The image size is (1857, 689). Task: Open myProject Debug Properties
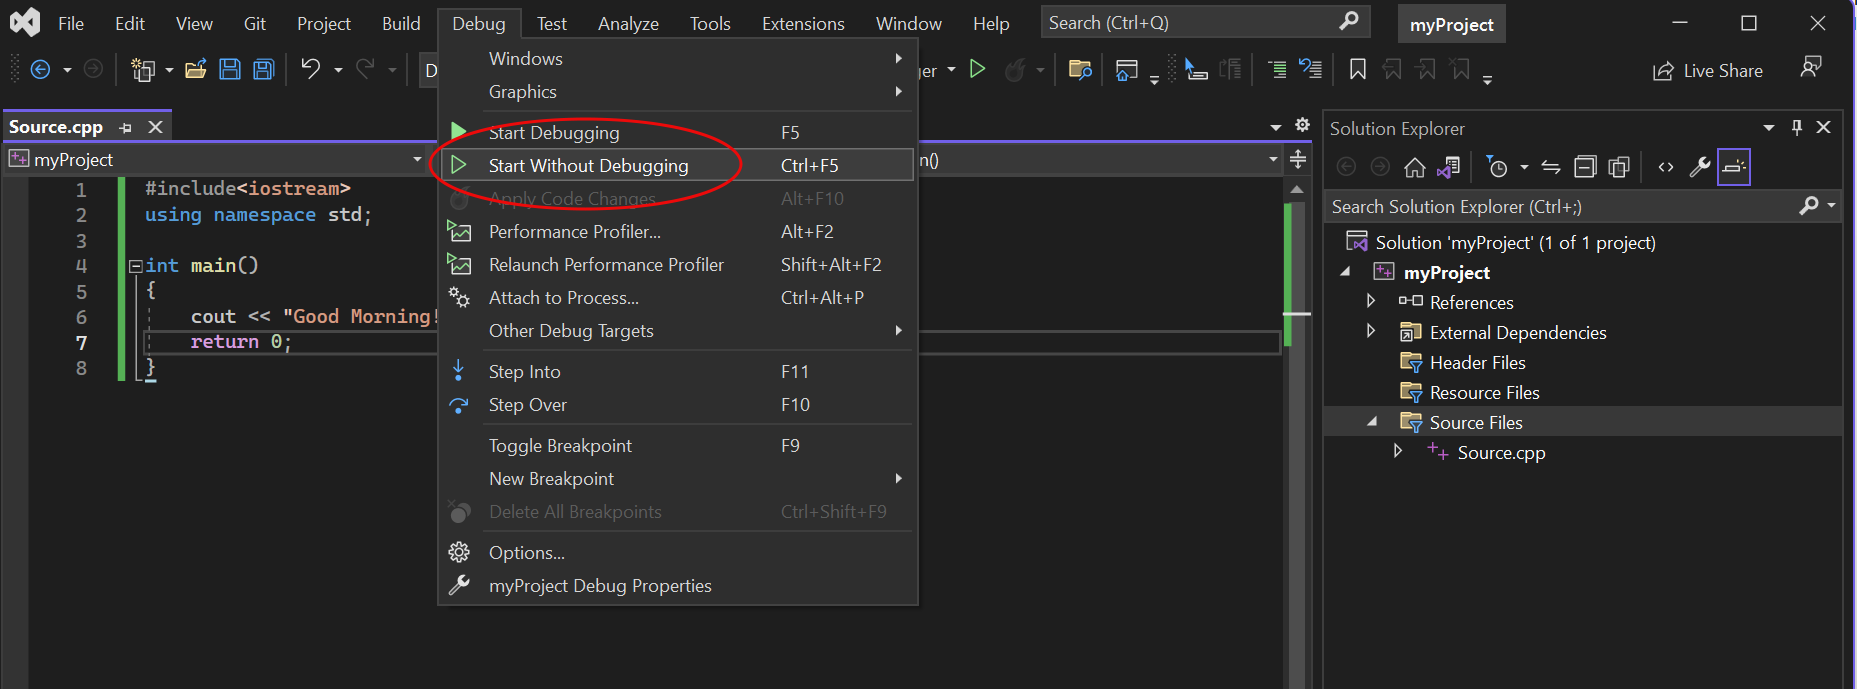(677, 586)
